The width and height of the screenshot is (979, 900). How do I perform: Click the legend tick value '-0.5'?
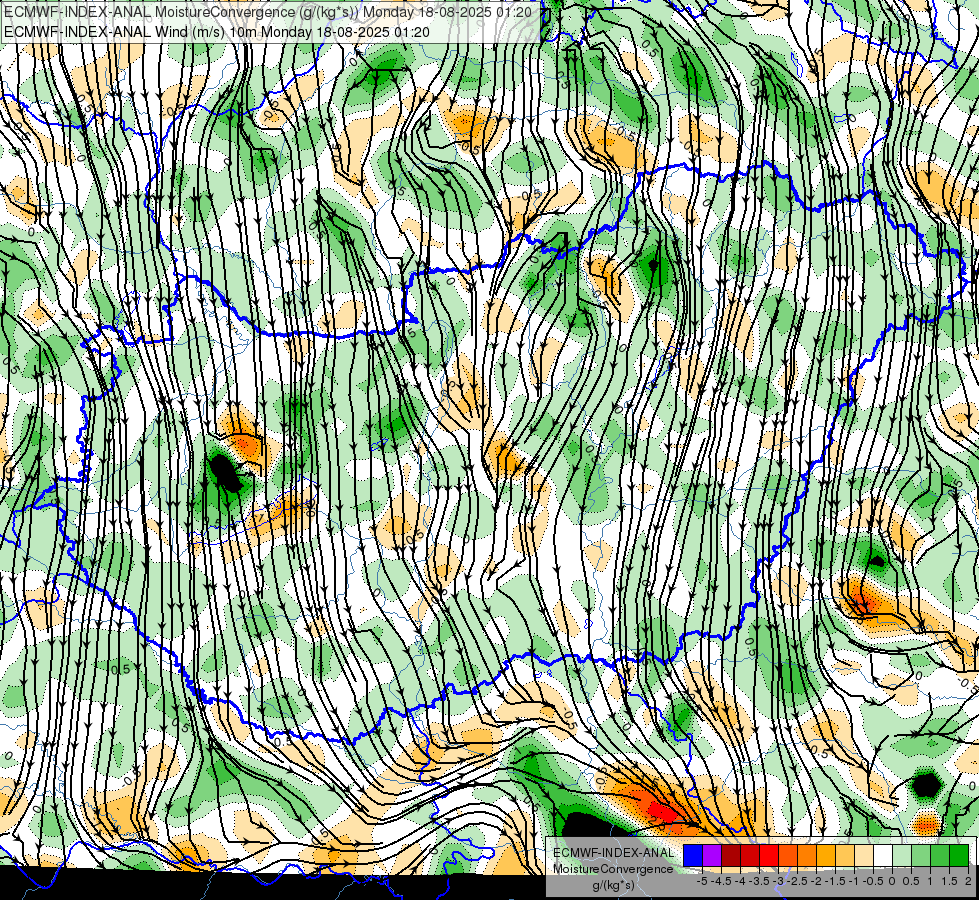click(x=873, y=881)
